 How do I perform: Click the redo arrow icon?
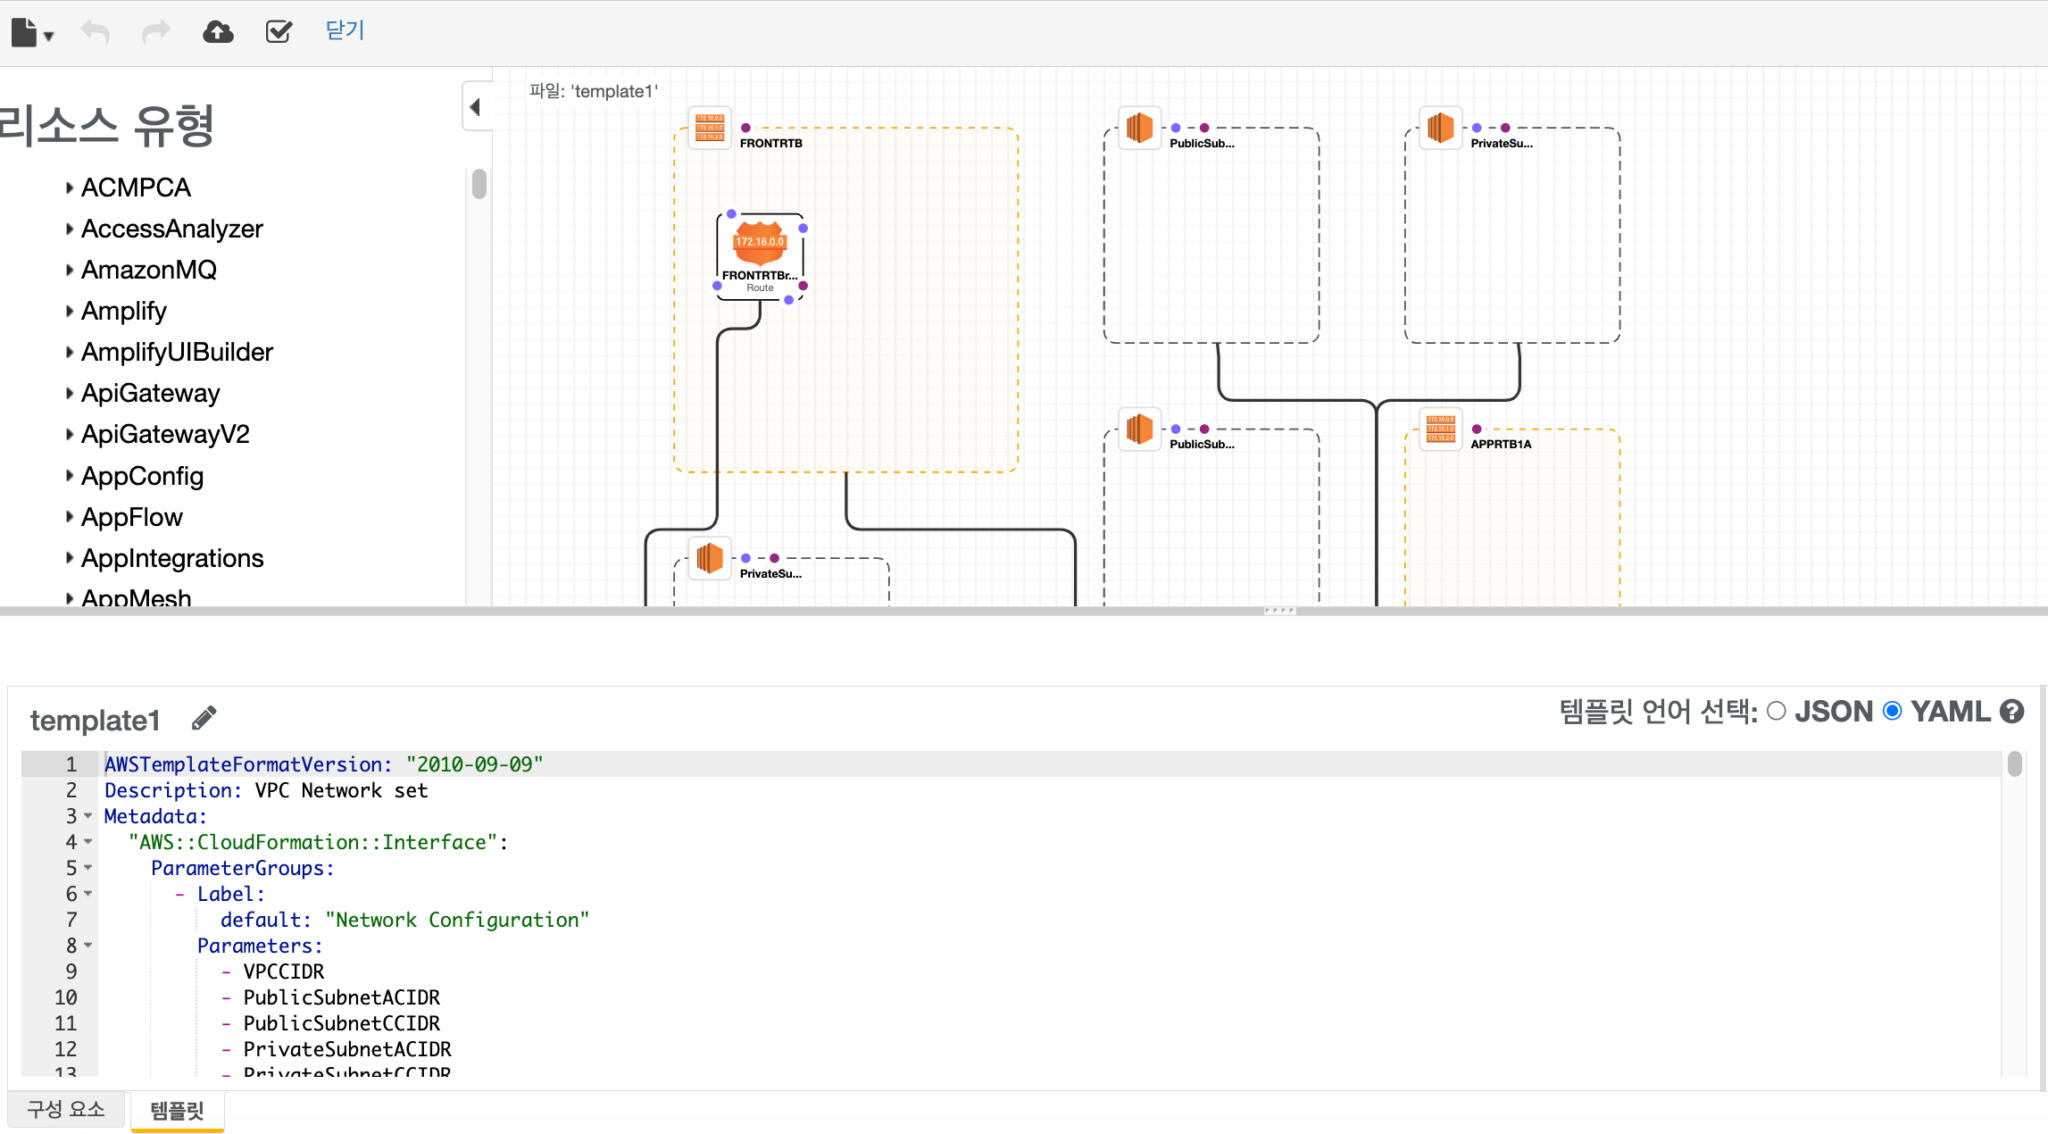156,32
